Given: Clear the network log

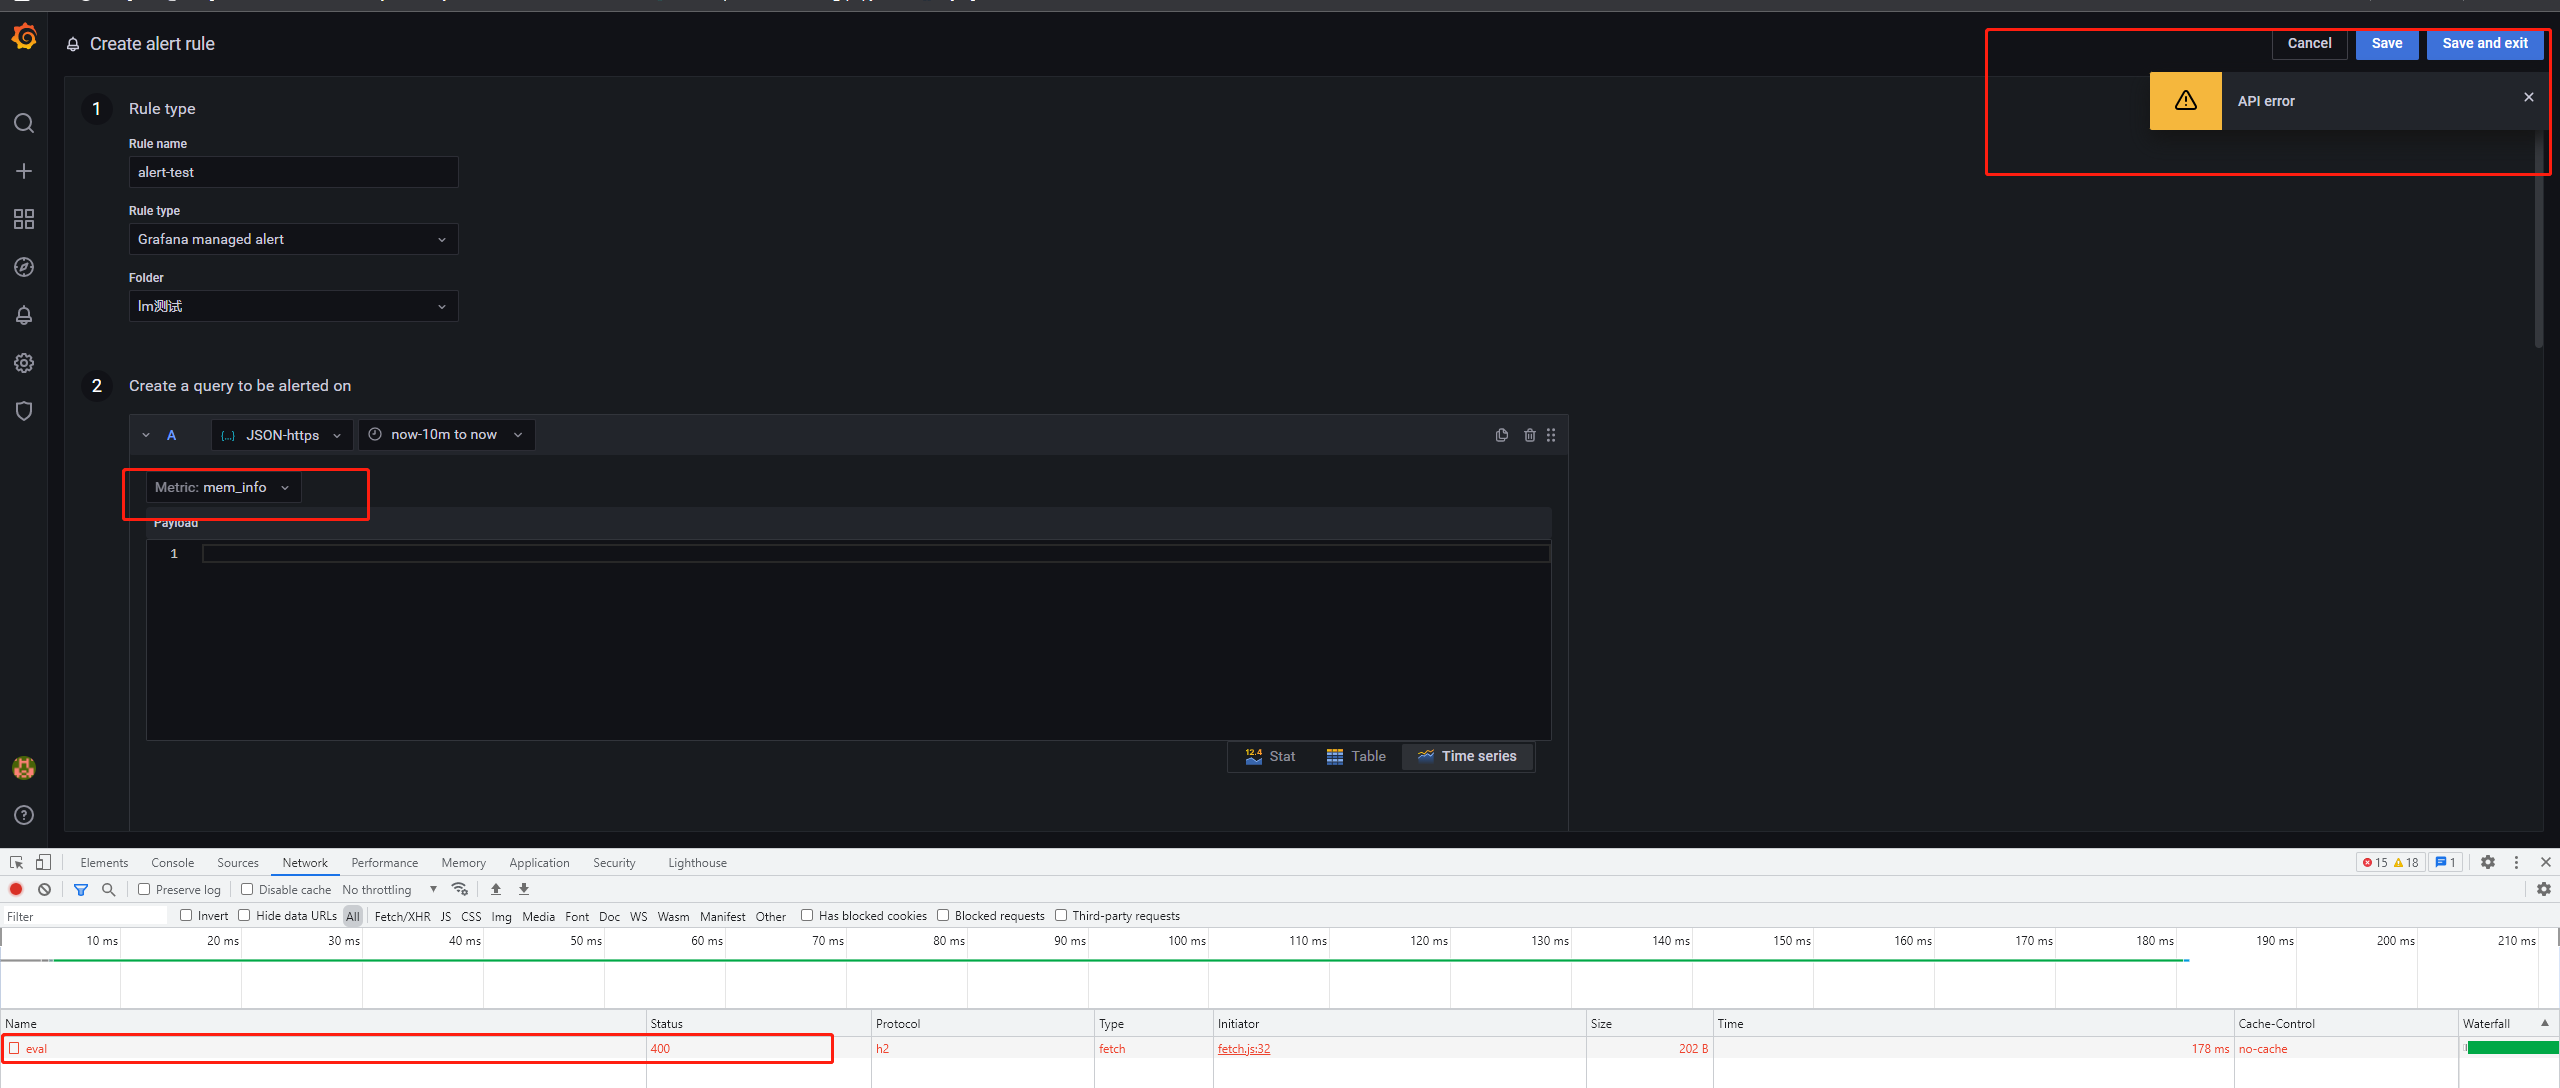Looking at the screenshot, I should [44, 889].
